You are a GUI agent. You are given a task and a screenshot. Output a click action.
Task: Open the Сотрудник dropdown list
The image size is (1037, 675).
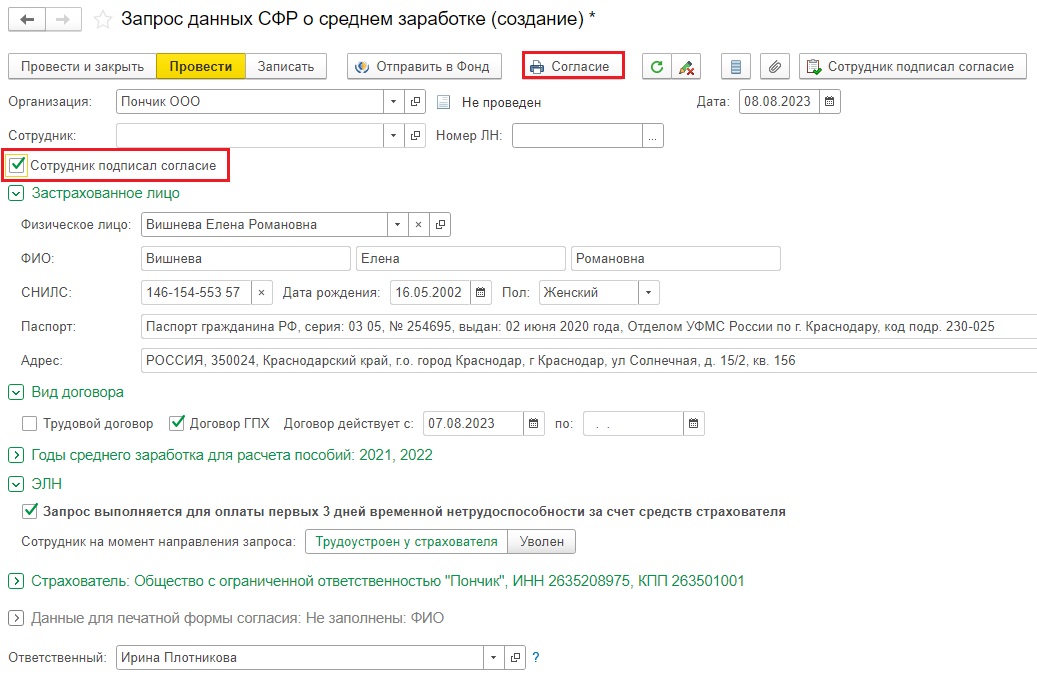(x=394, y=136)
